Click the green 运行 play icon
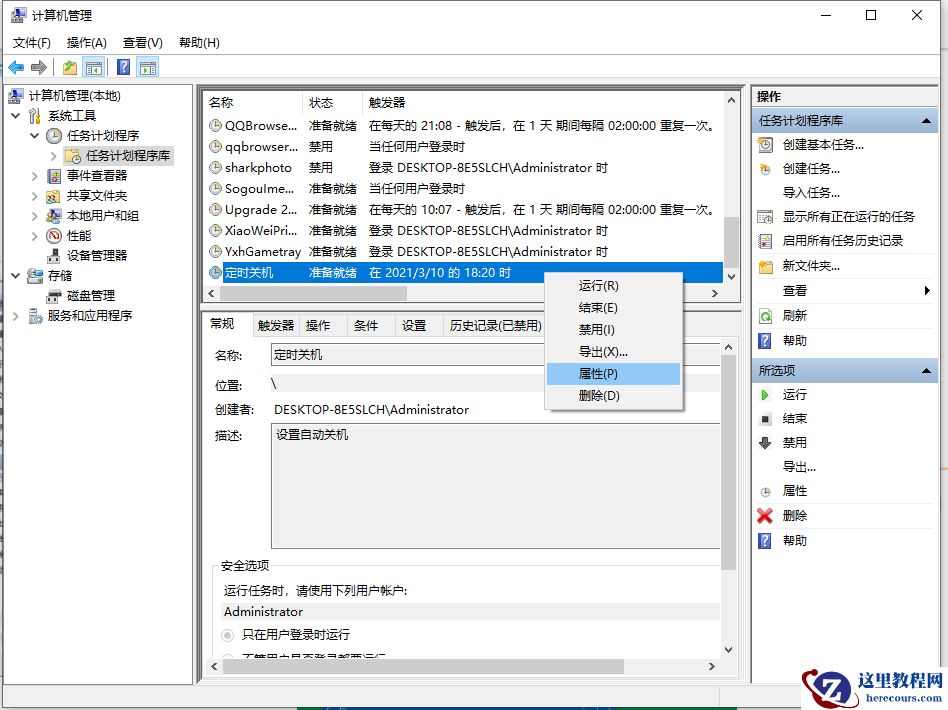Image resolution: width=948 pixels, height=710 pixels. [x=764, y=393]
